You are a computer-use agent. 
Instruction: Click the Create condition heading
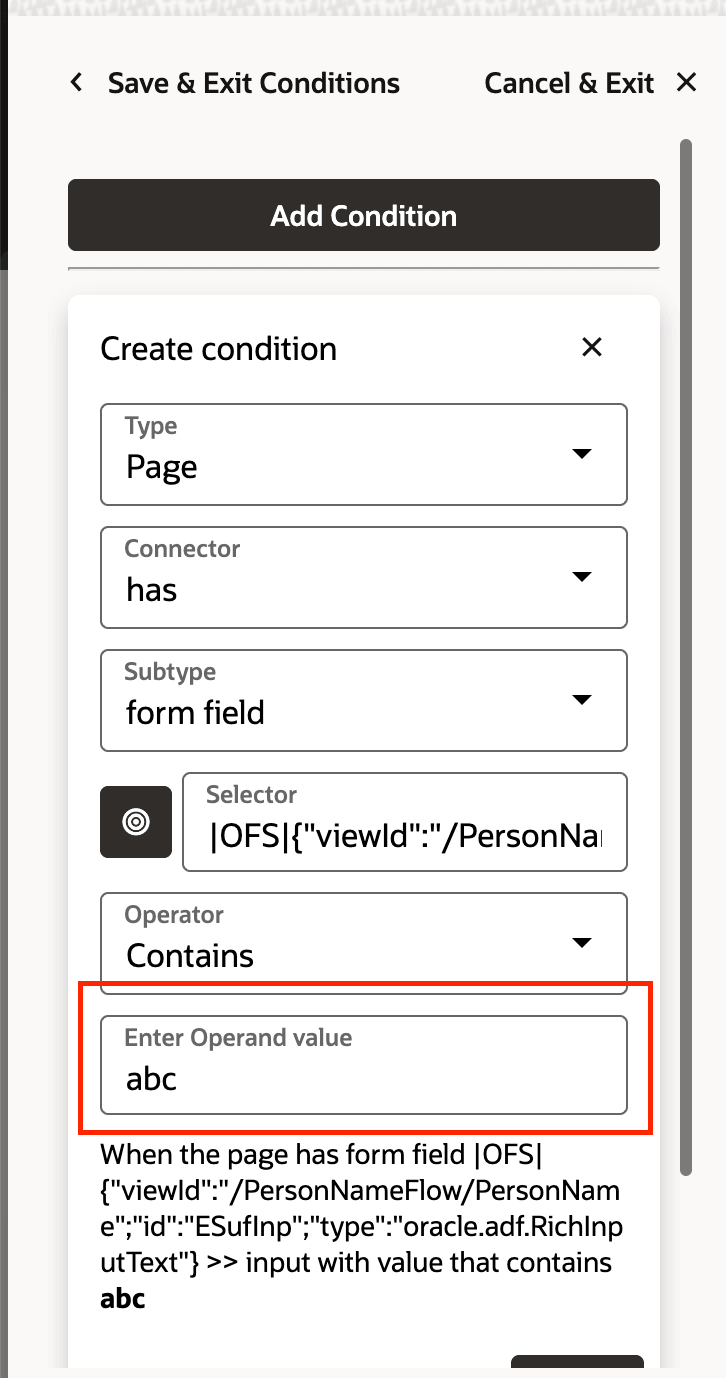pyautogui.click(x=219, y=349)
